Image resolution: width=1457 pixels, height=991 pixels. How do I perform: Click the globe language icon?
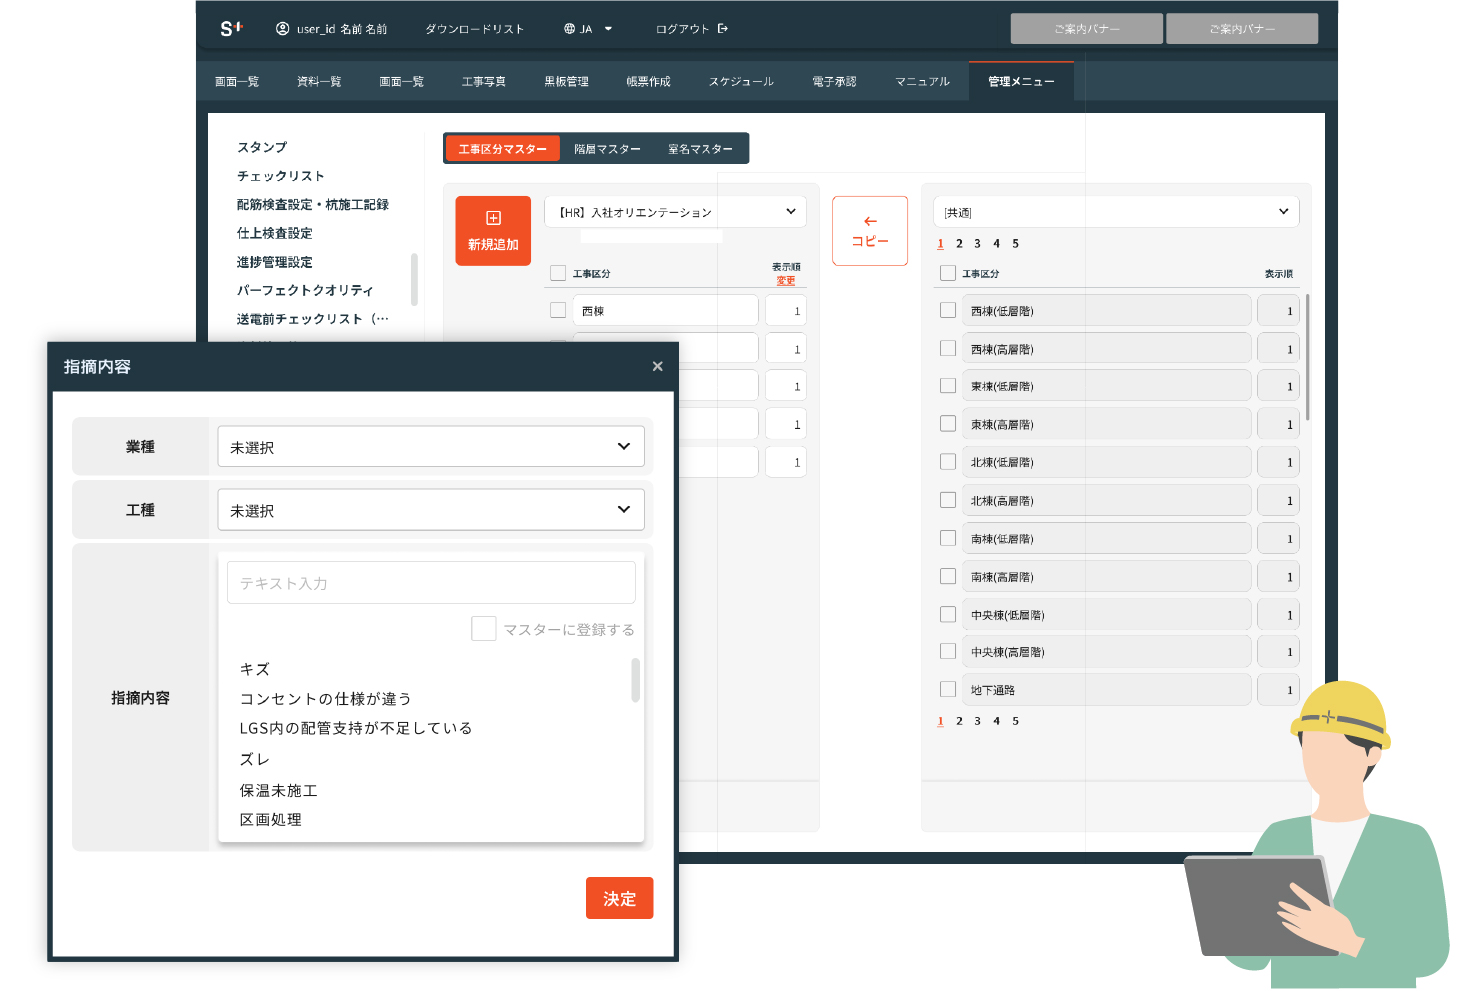click(x=569, y=29)
